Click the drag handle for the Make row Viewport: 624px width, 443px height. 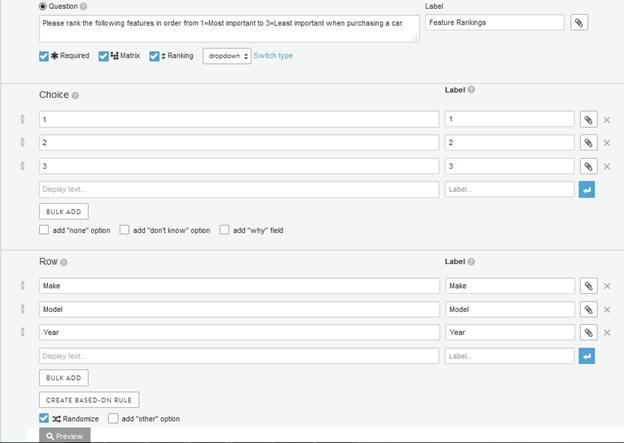tap(22, 286)
